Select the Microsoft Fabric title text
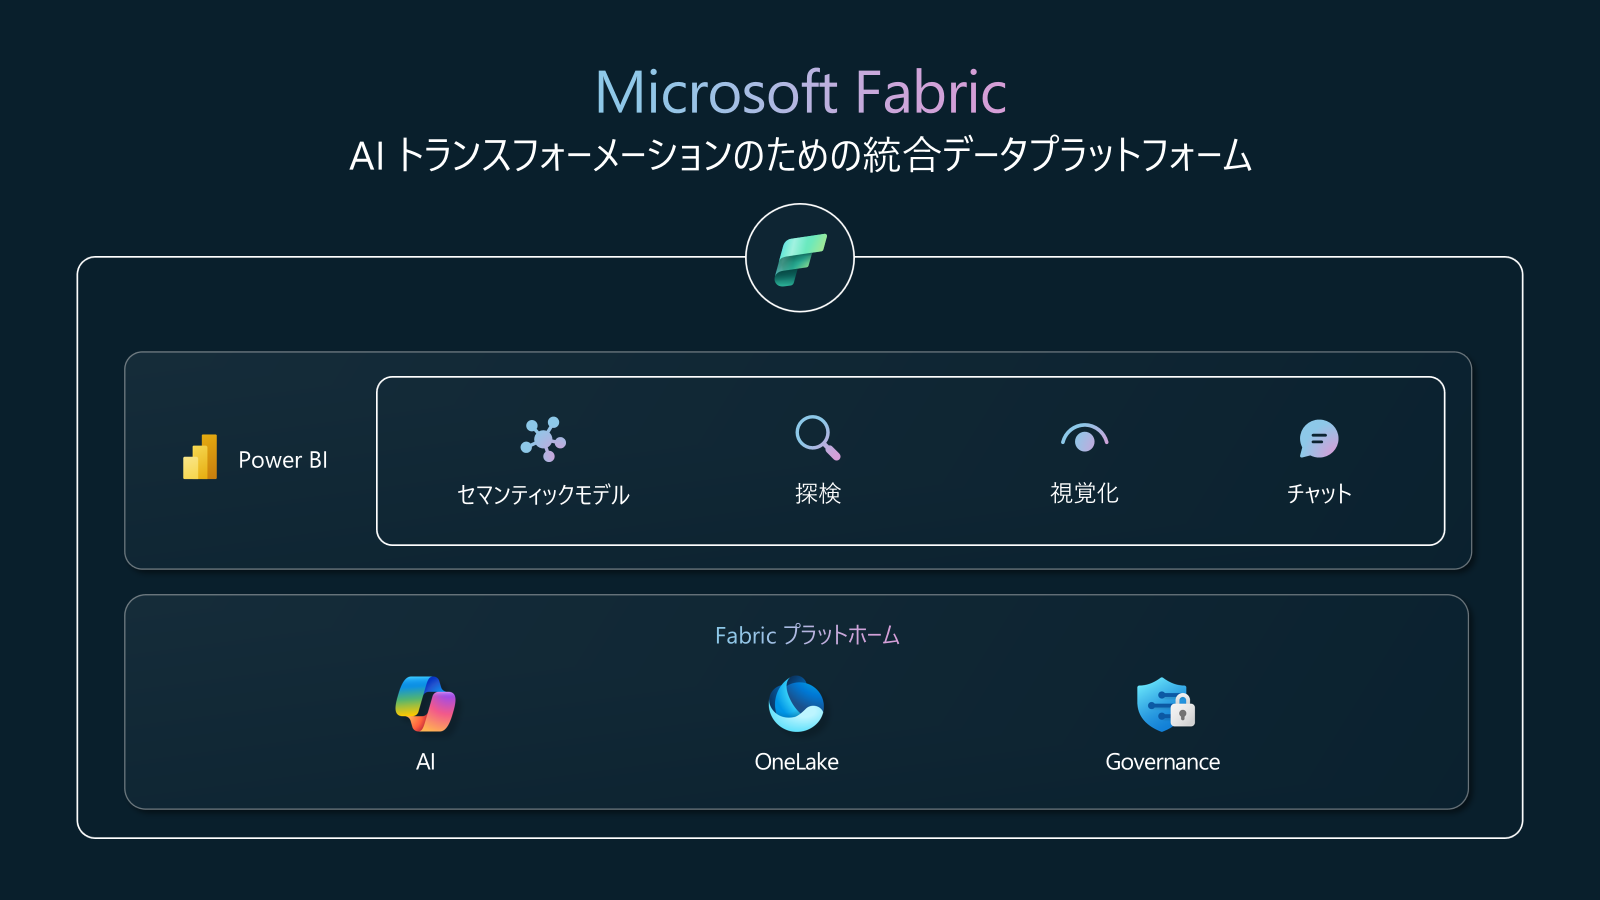1600x900 pixels. 801,92
